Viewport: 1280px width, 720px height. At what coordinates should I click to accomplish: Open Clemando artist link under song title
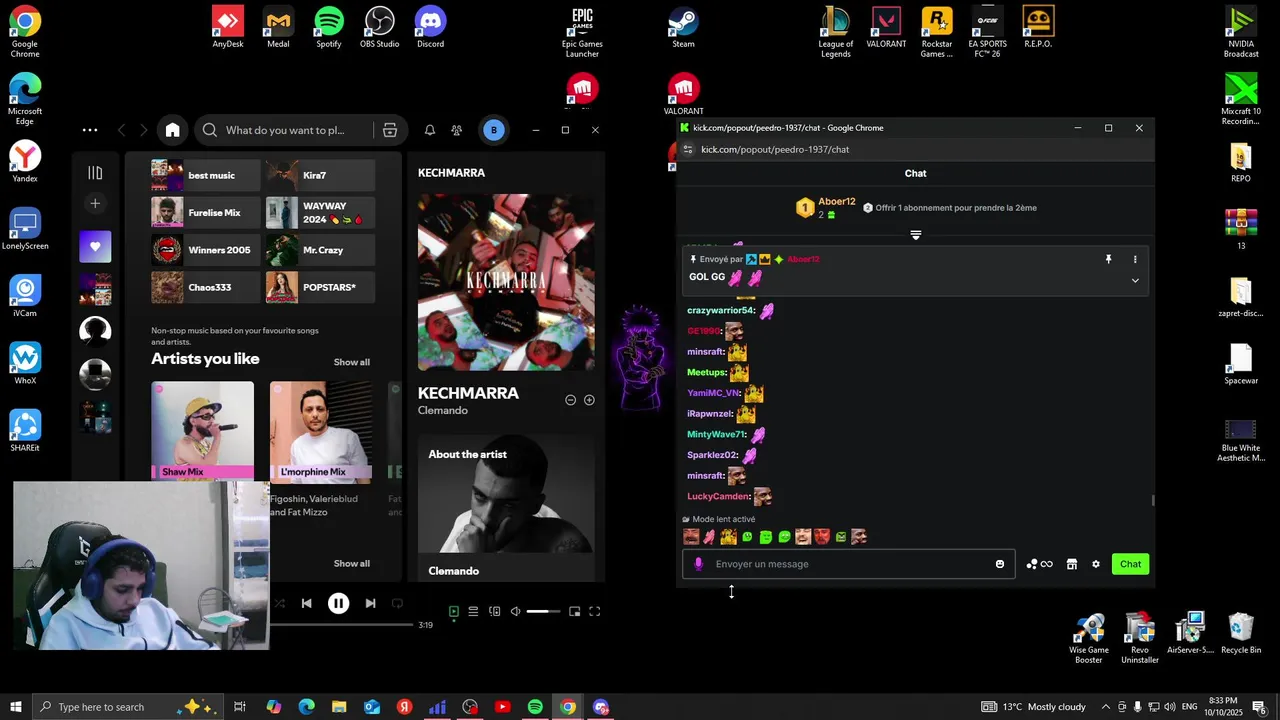tap(442, 411)
